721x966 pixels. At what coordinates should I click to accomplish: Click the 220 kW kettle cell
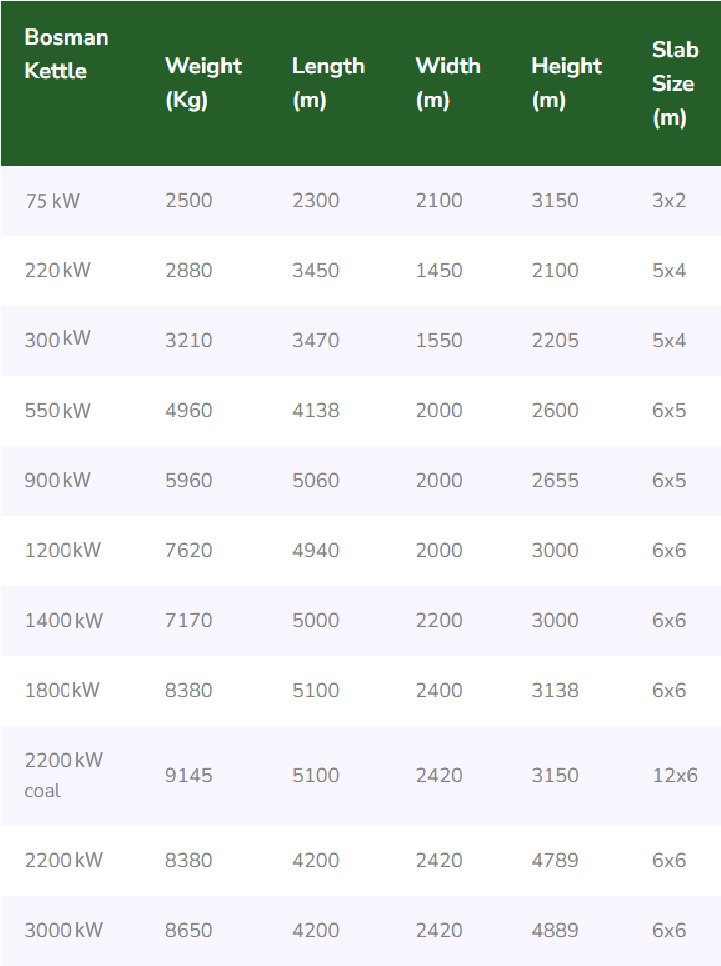57,271
